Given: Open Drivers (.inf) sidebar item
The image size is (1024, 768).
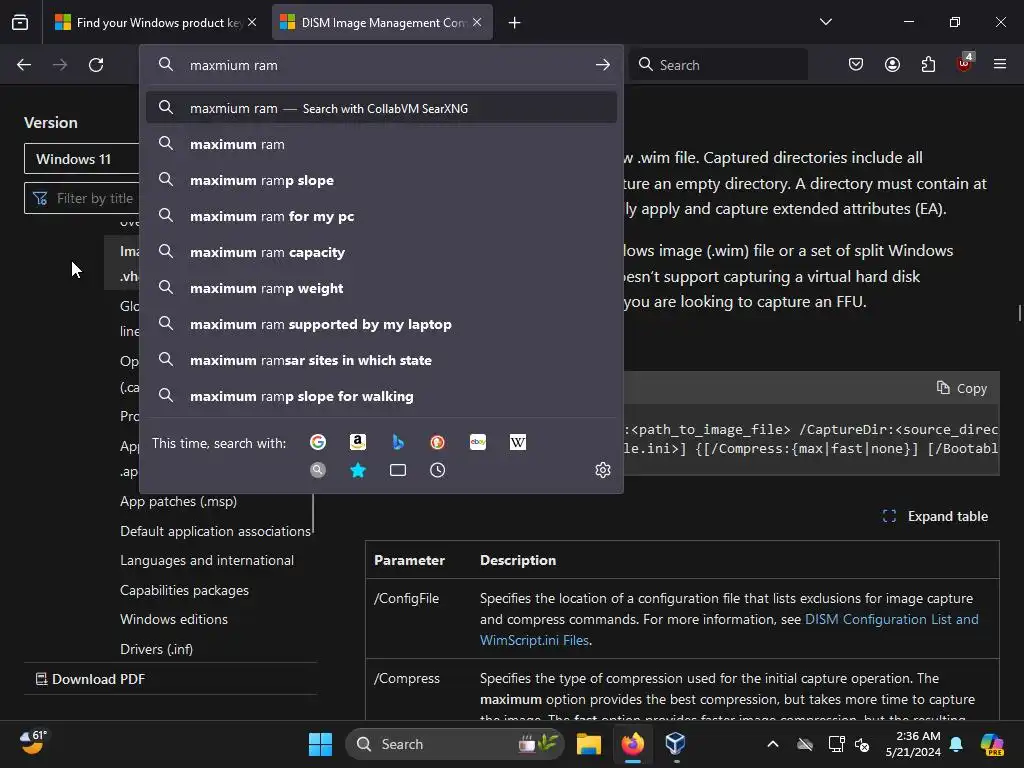Looking at the screenshot, I should [x=157, y=649].
